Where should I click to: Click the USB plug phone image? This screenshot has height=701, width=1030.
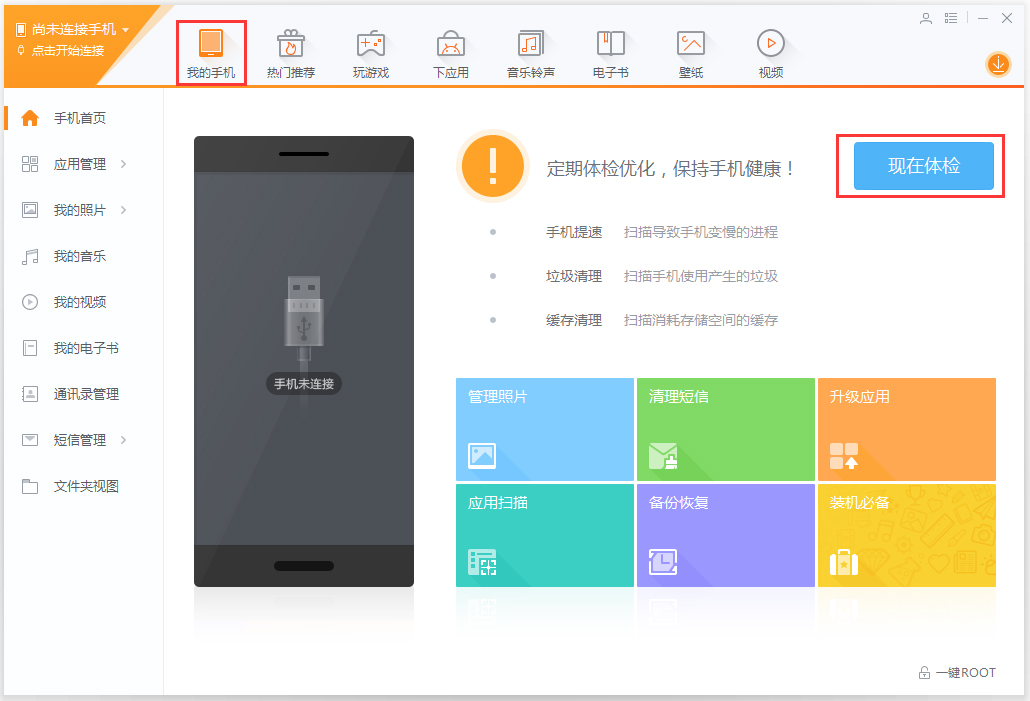(x=303, y=318)
